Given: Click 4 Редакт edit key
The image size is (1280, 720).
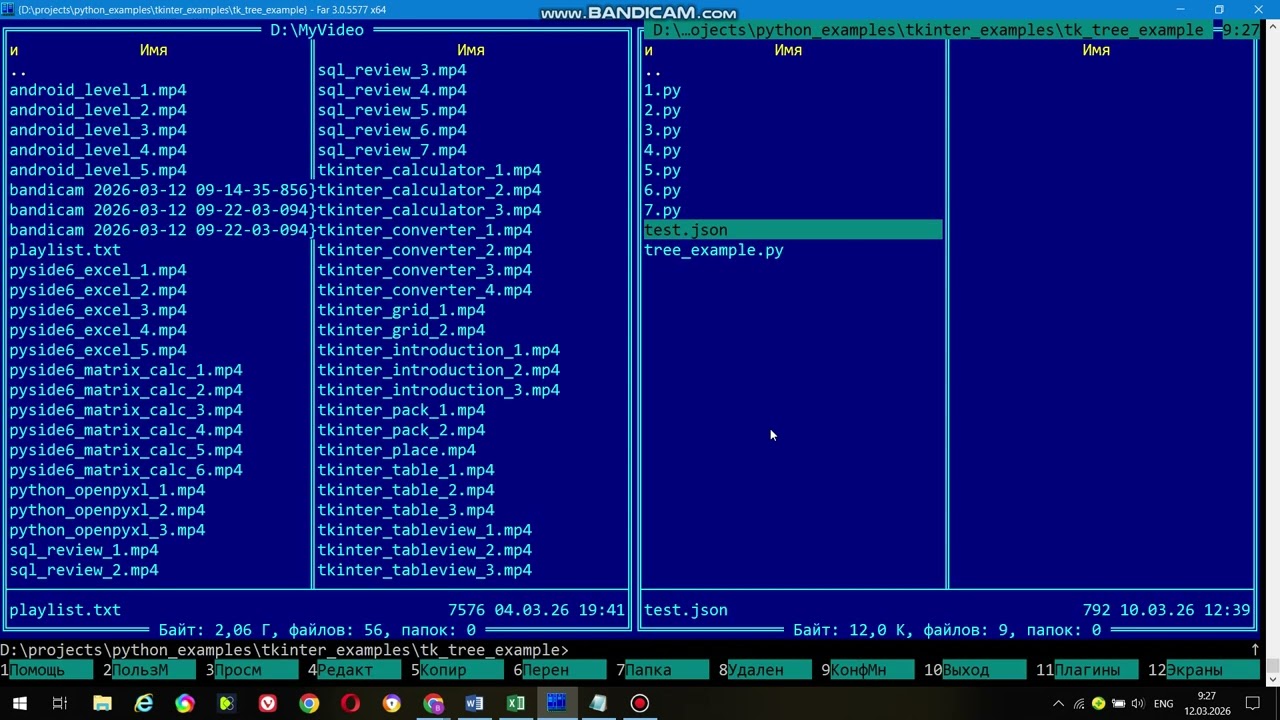Looking at the screenshot, I should click(355, 670).
